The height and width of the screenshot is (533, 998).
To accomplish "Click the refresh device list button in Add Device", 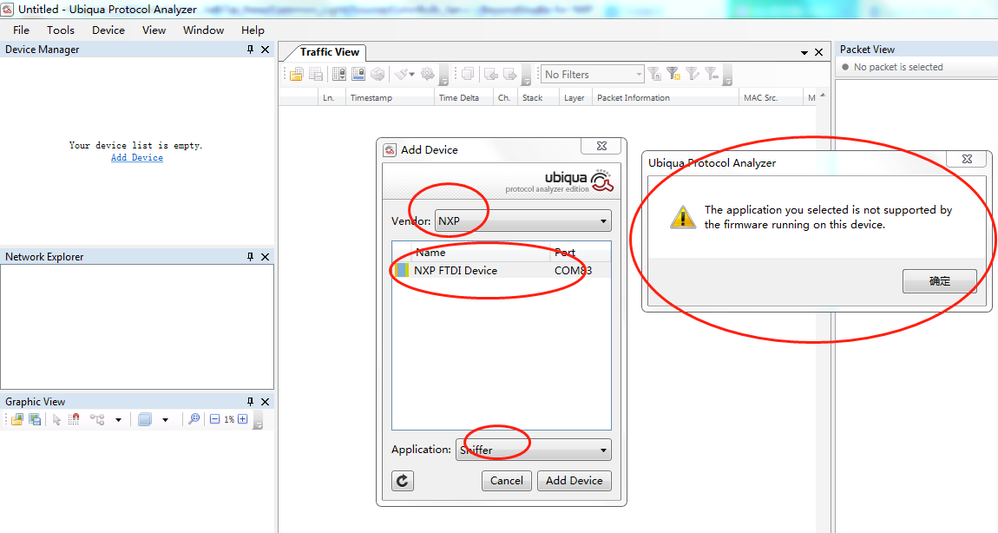I will pyautogui.click(x=402, y=481).
